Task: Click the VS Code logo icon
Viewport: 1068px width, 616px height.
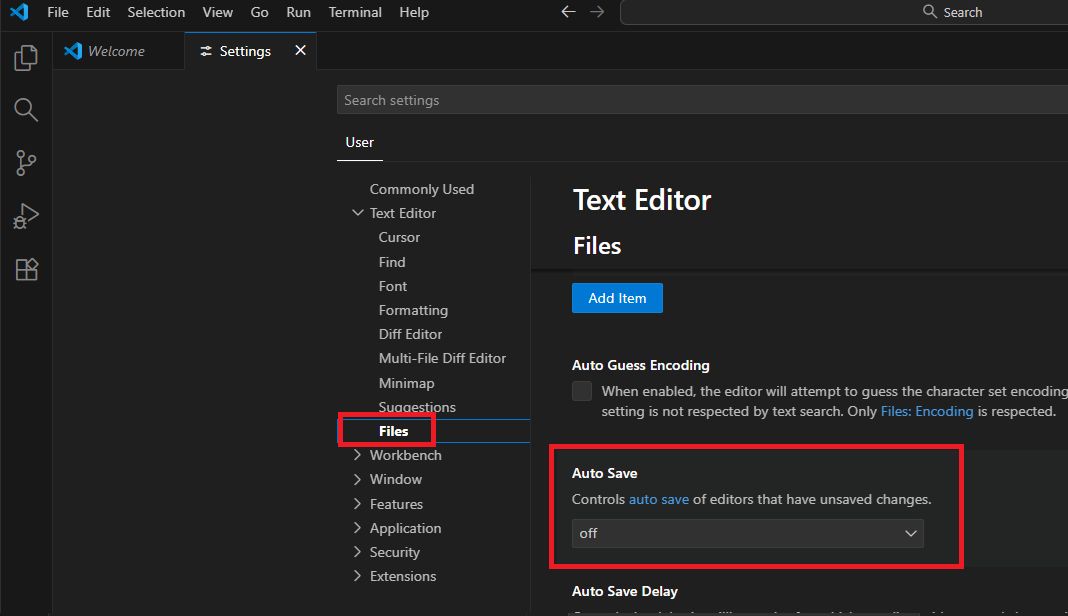Action: click(19, 12)
